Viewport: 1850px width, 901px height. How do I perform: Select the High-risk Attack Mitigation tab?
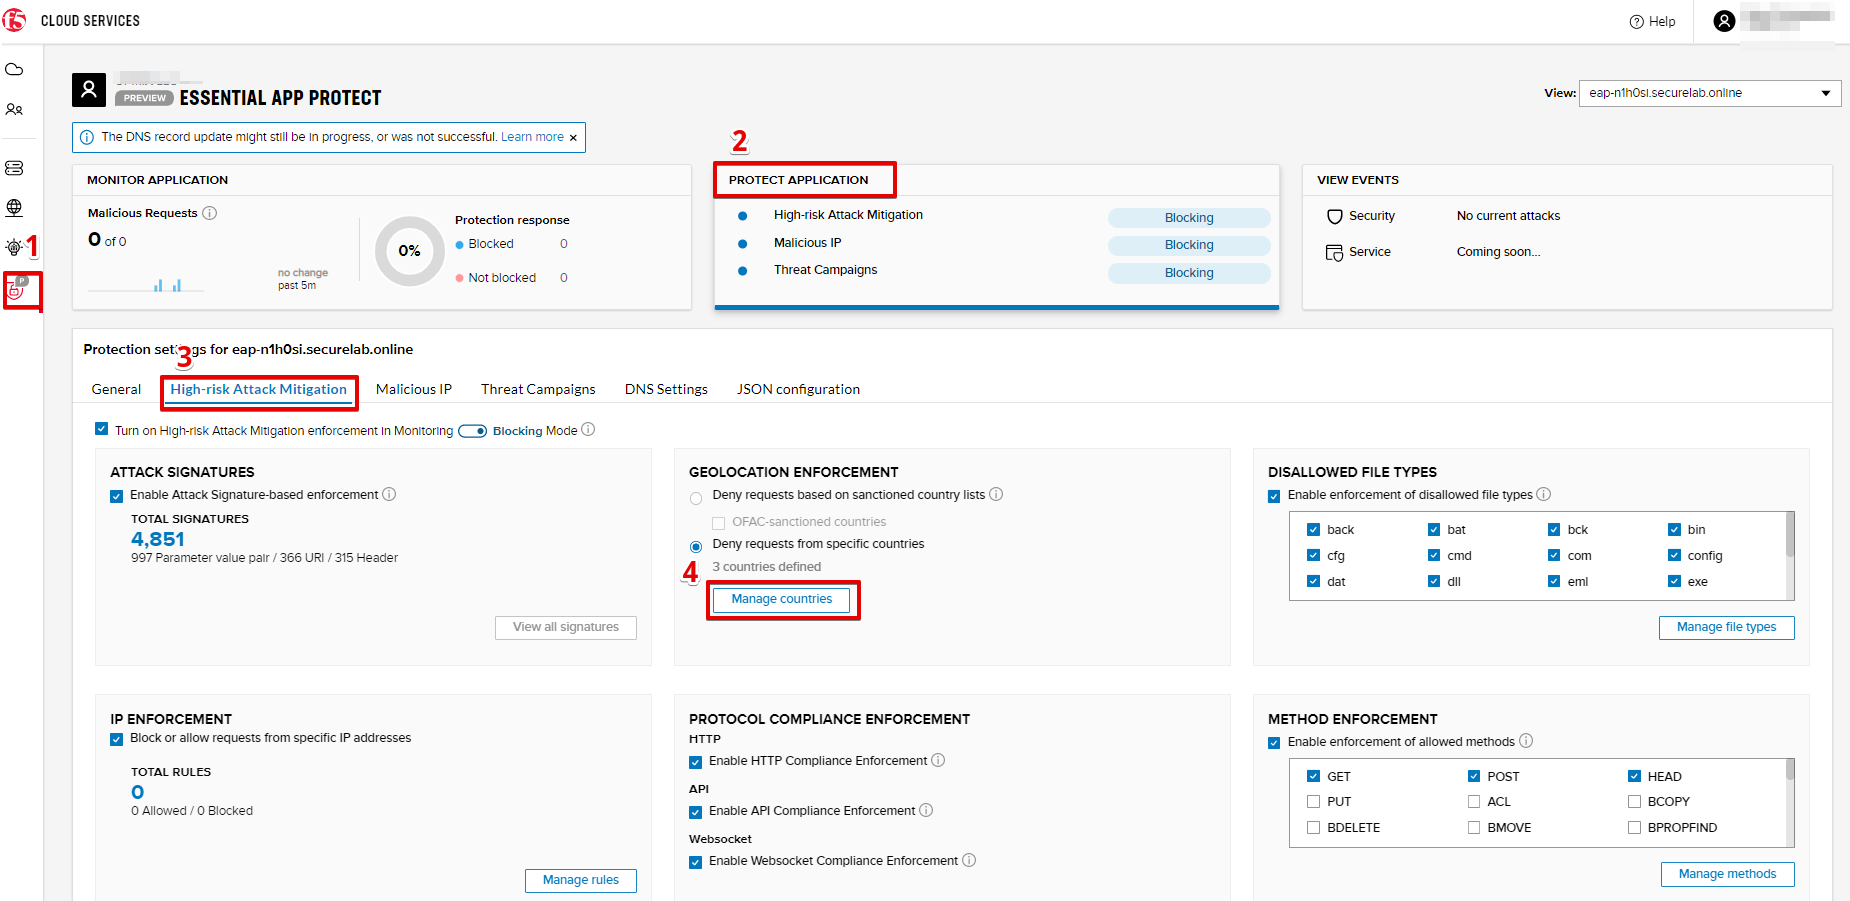tap(259, 389)
